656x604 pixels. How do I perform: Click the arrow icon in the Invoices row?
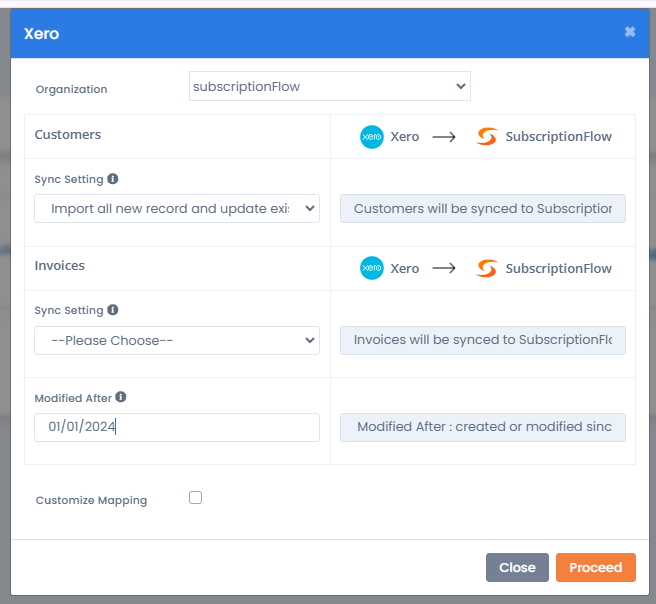pos(444,268)
